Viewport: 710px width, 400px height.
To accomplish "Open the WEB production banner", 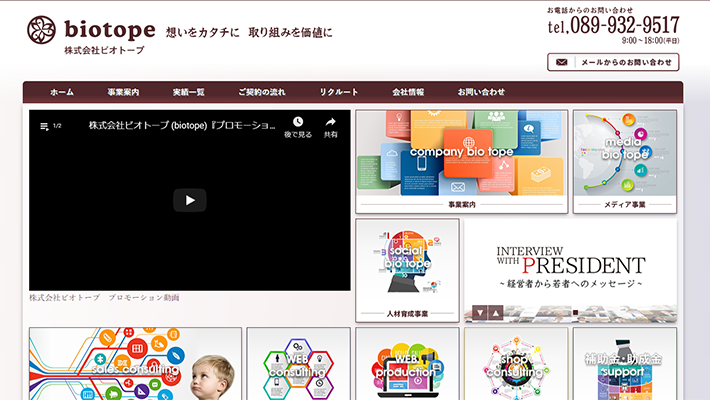I will 407,364.
